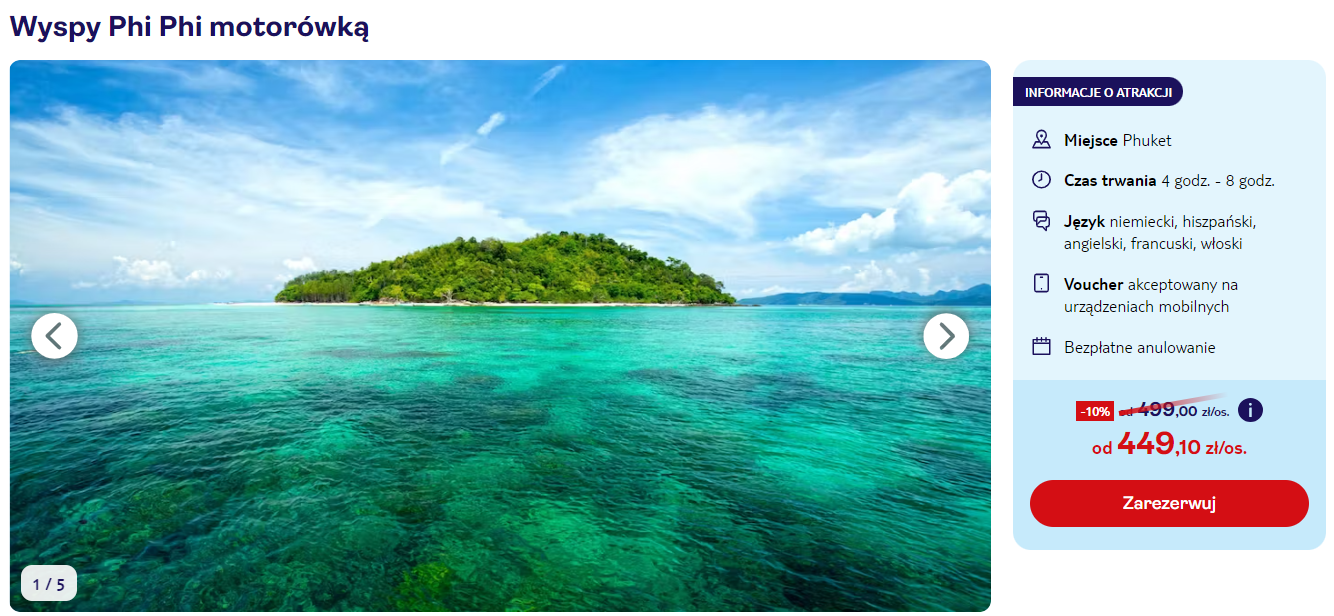Click the clock icon by Czas trwania

(1042, 180)
